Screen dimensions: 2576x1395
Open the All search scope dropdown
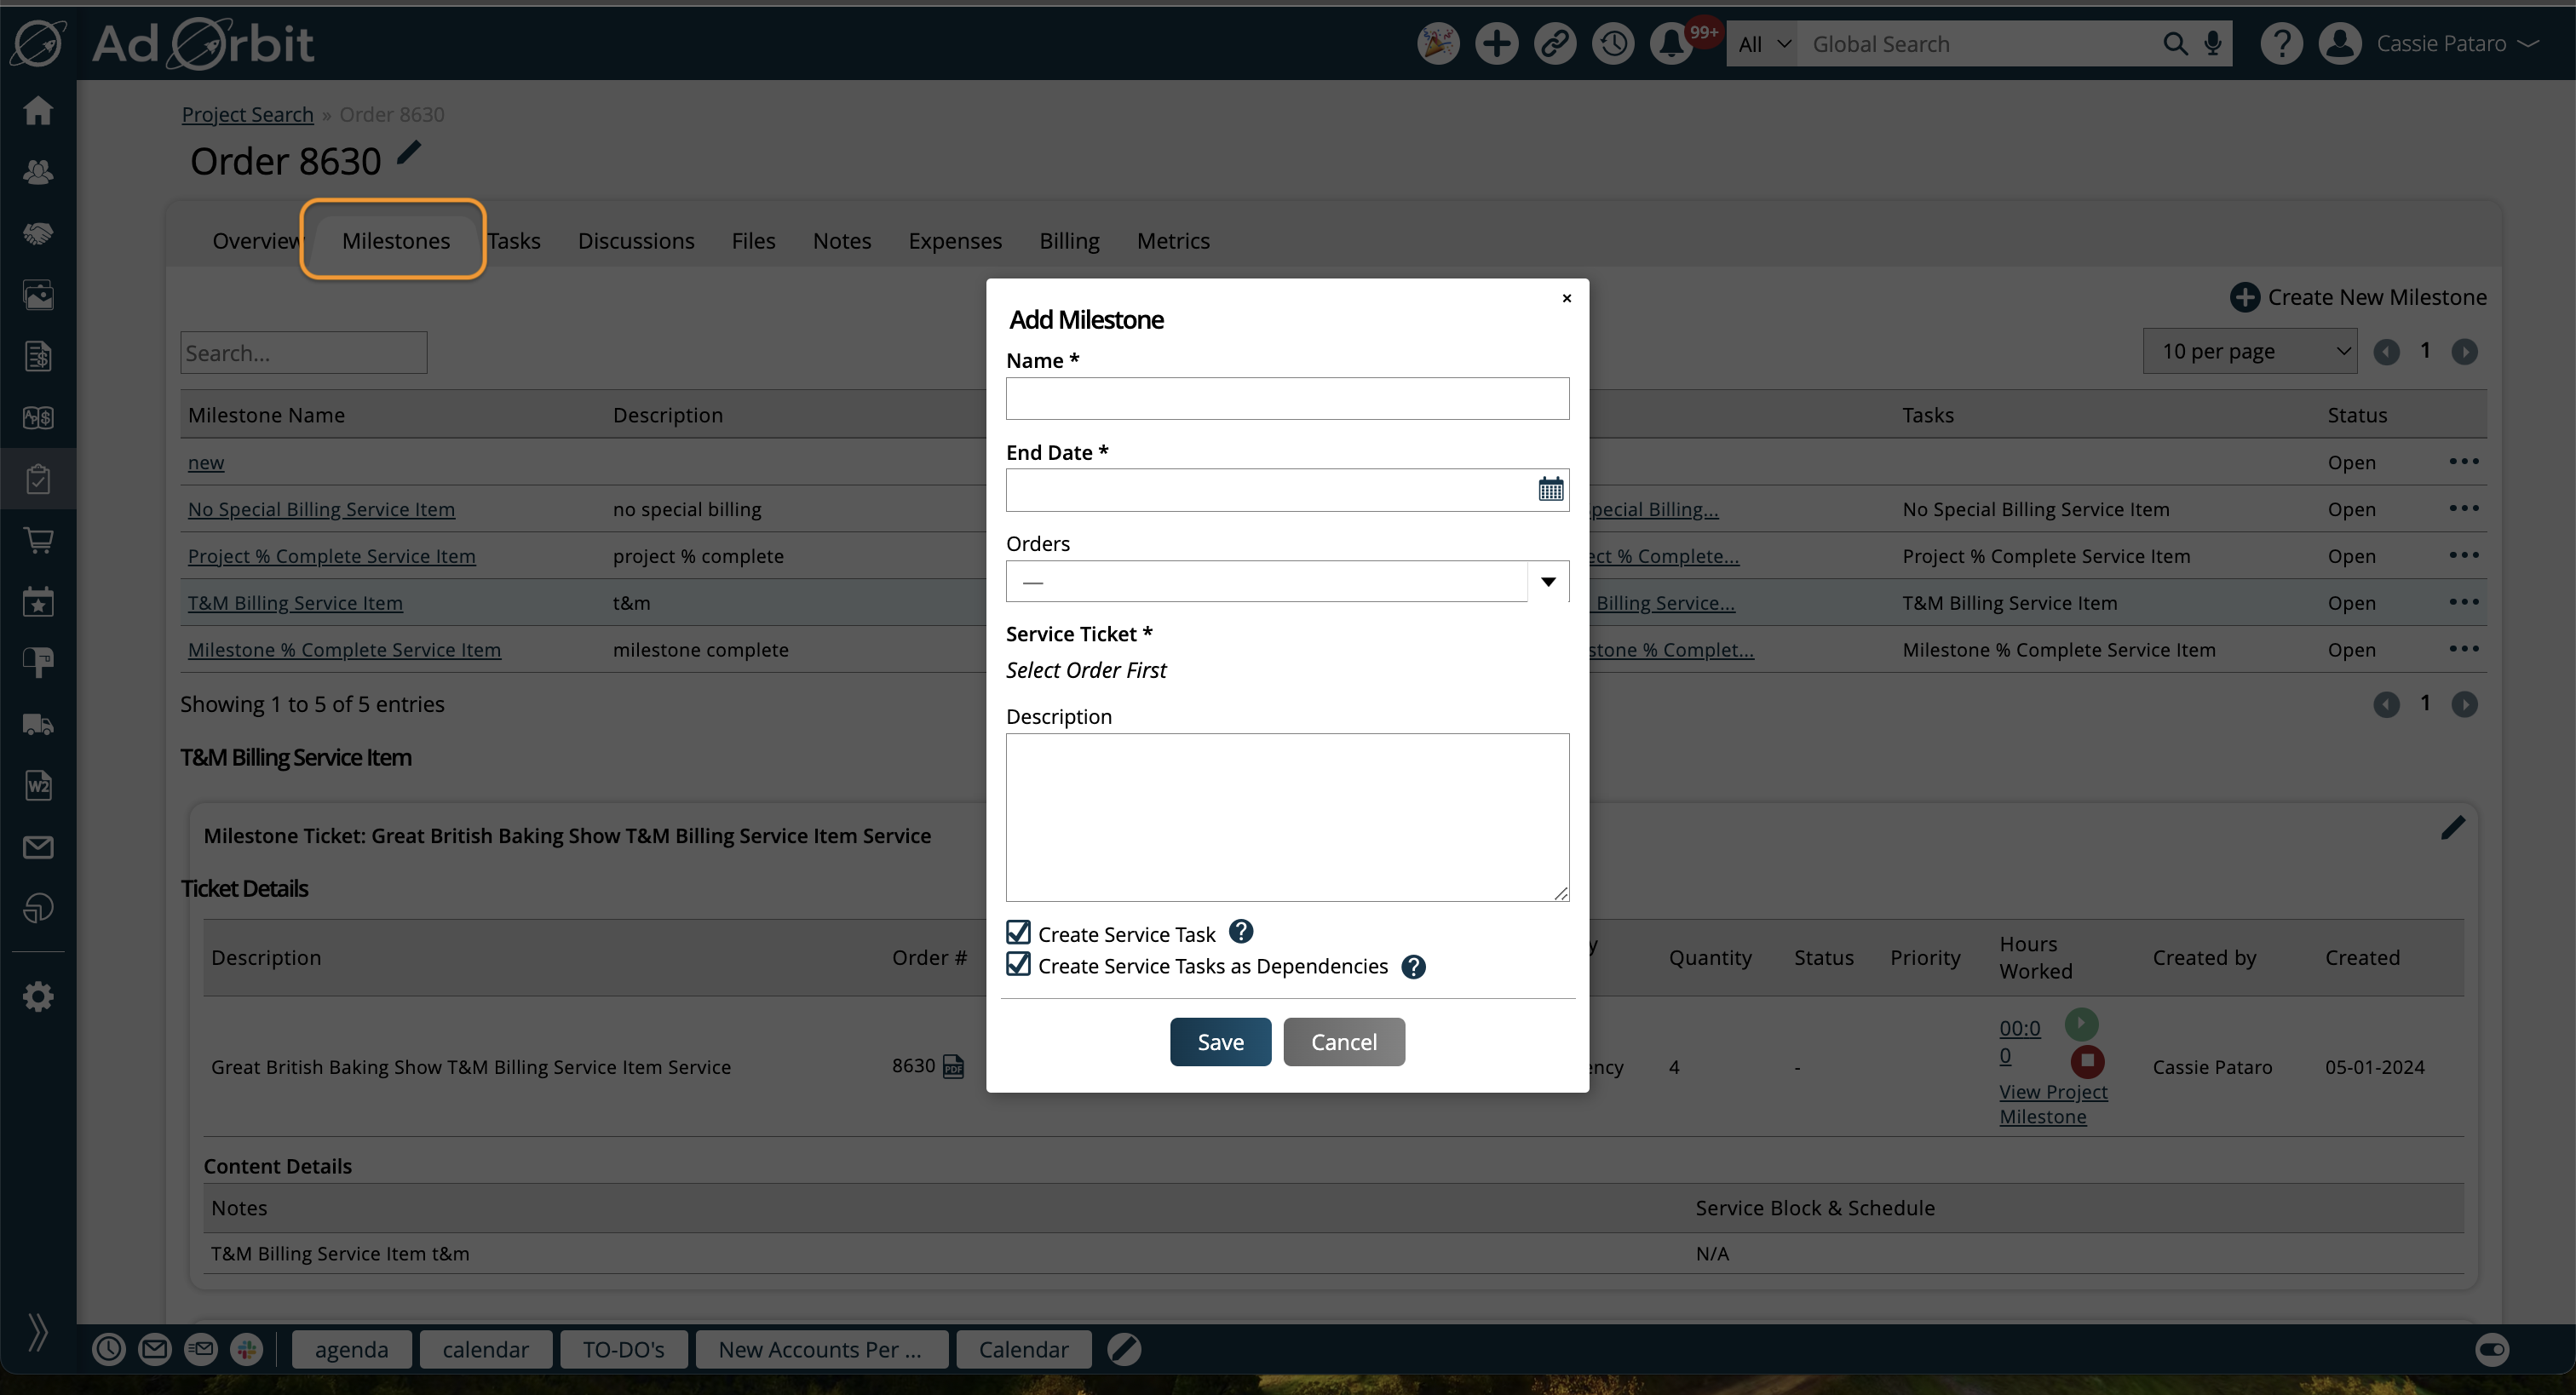[1762, 44]
